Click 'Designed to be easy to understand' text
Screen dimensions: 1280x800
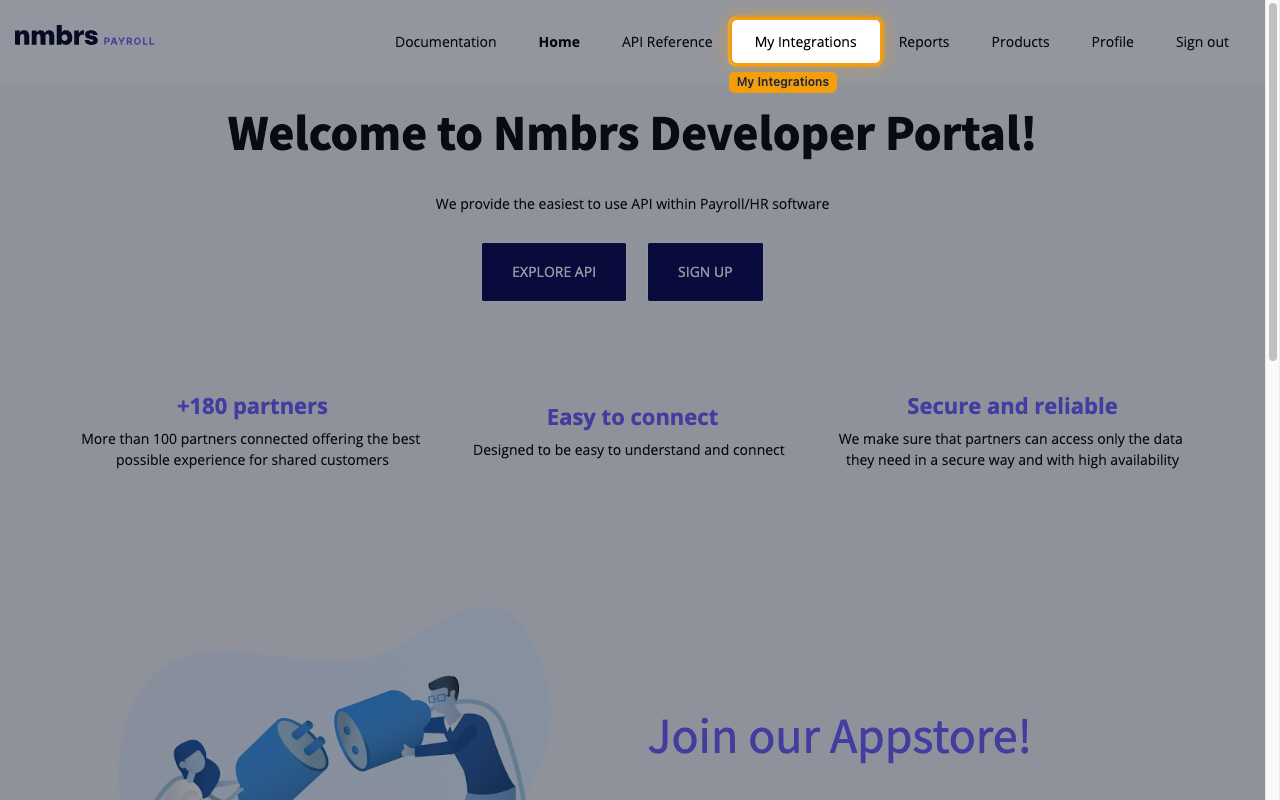629,450
